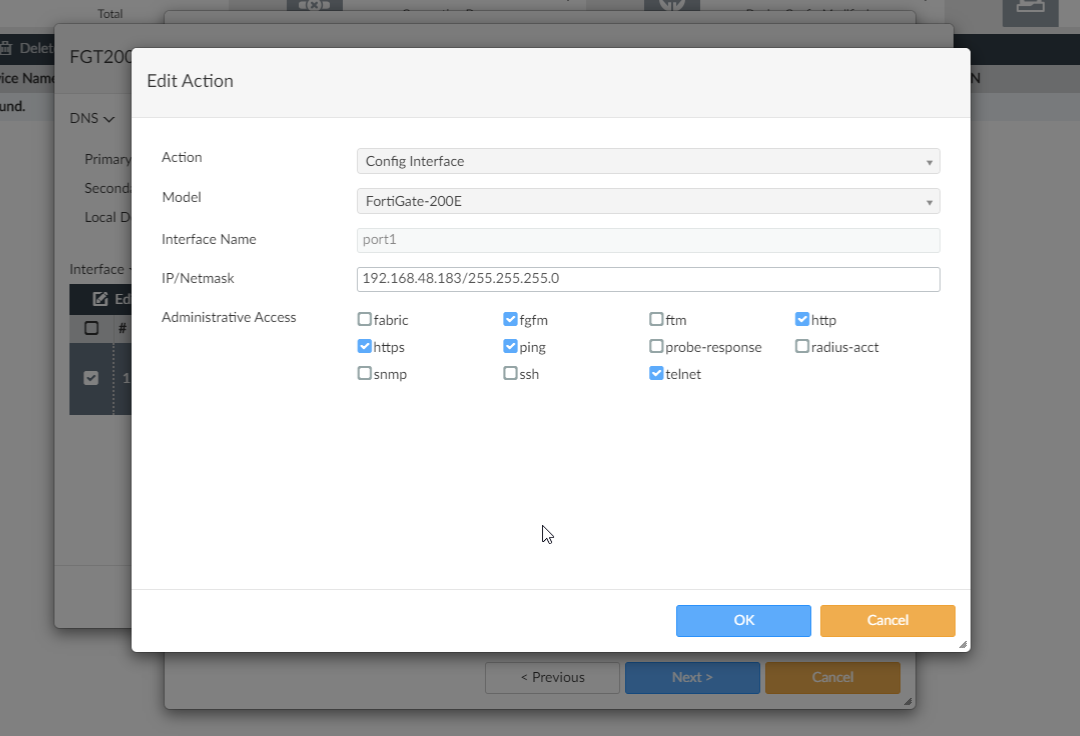Select the IP/Netmask input field
The height and width of the screenshot is (736, 1080).
(x=647, y=279)
